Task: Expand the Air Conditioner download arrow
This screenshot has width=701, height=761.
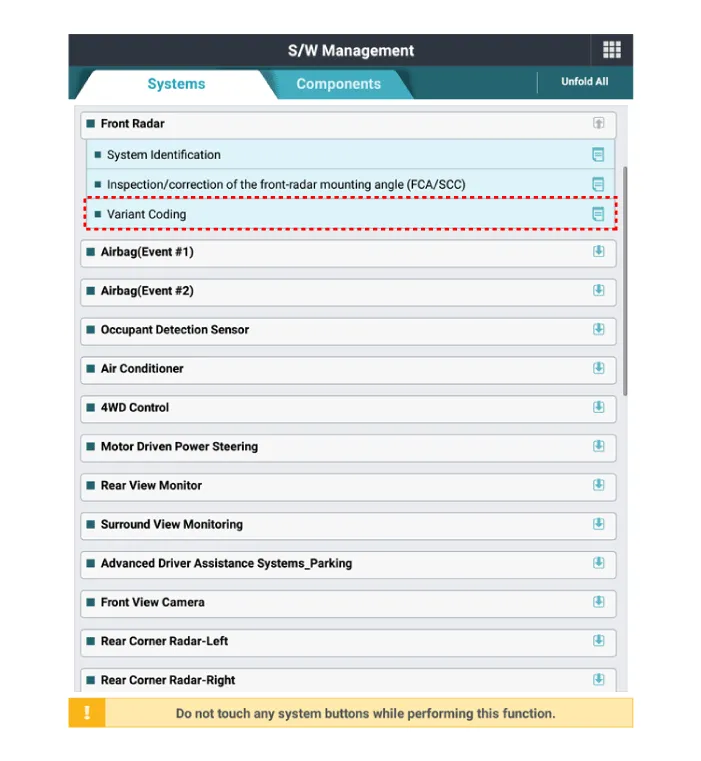Action: [x=598, y=369]
